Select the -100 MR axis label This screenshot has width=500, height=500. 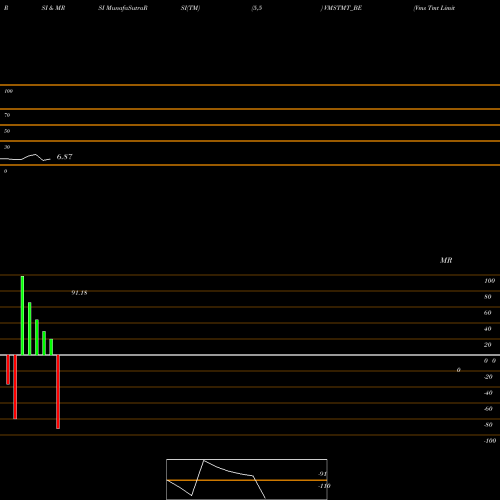[x=490, y=441]
